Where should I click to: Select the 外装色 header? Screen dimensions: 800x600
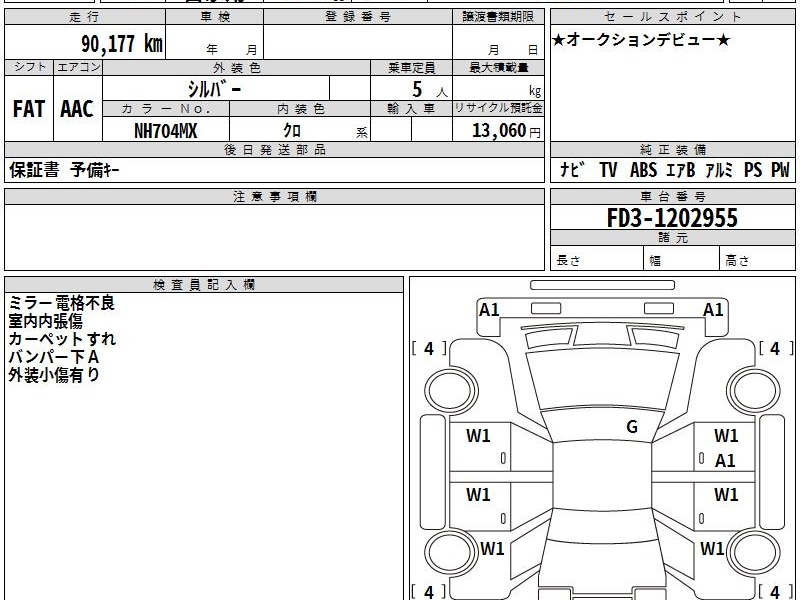pyautogui.click(x=237, y=67)
